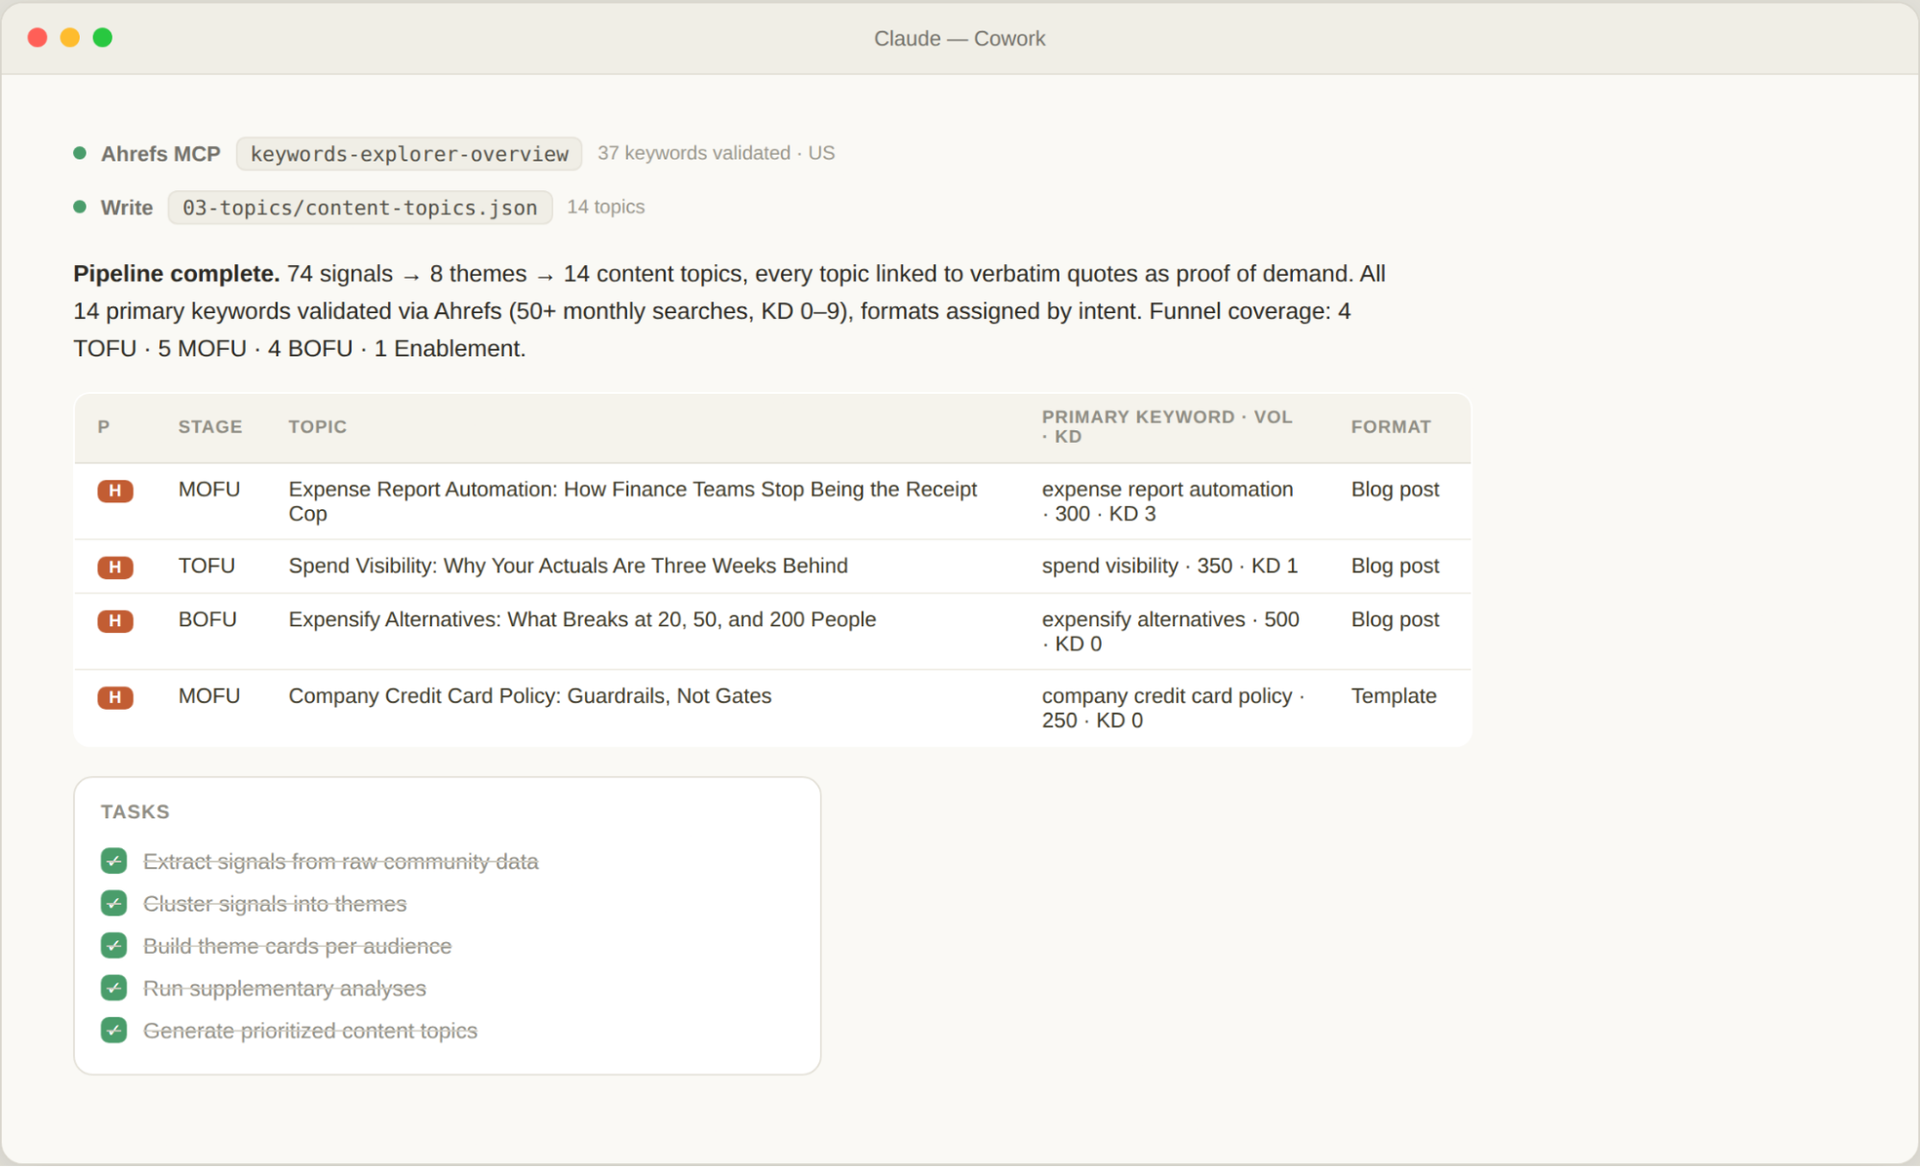
Task: Click the 'Build theme cards per audience' task text
Action: [297, 946]
